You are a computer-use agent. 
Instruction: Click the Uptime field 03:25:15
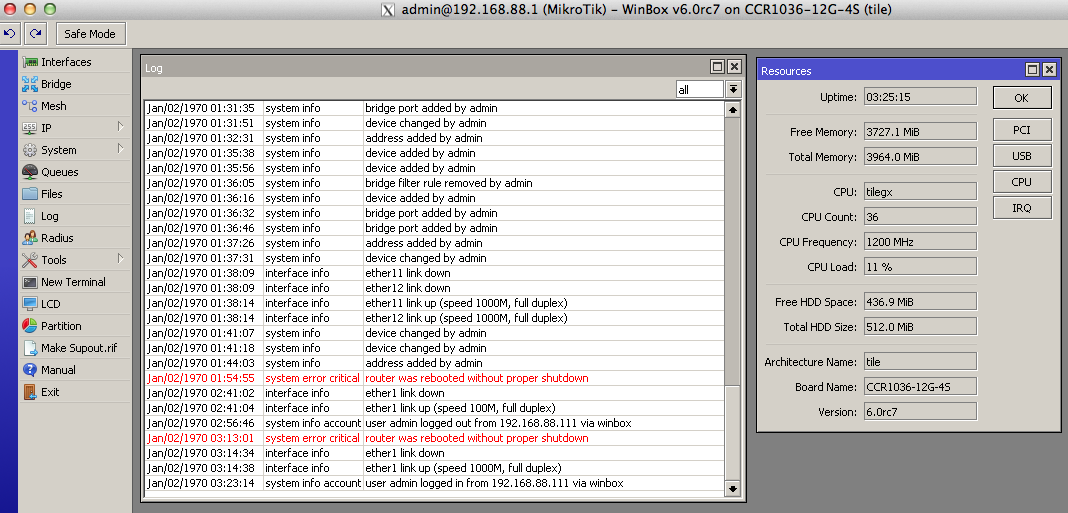click(920, 97)
